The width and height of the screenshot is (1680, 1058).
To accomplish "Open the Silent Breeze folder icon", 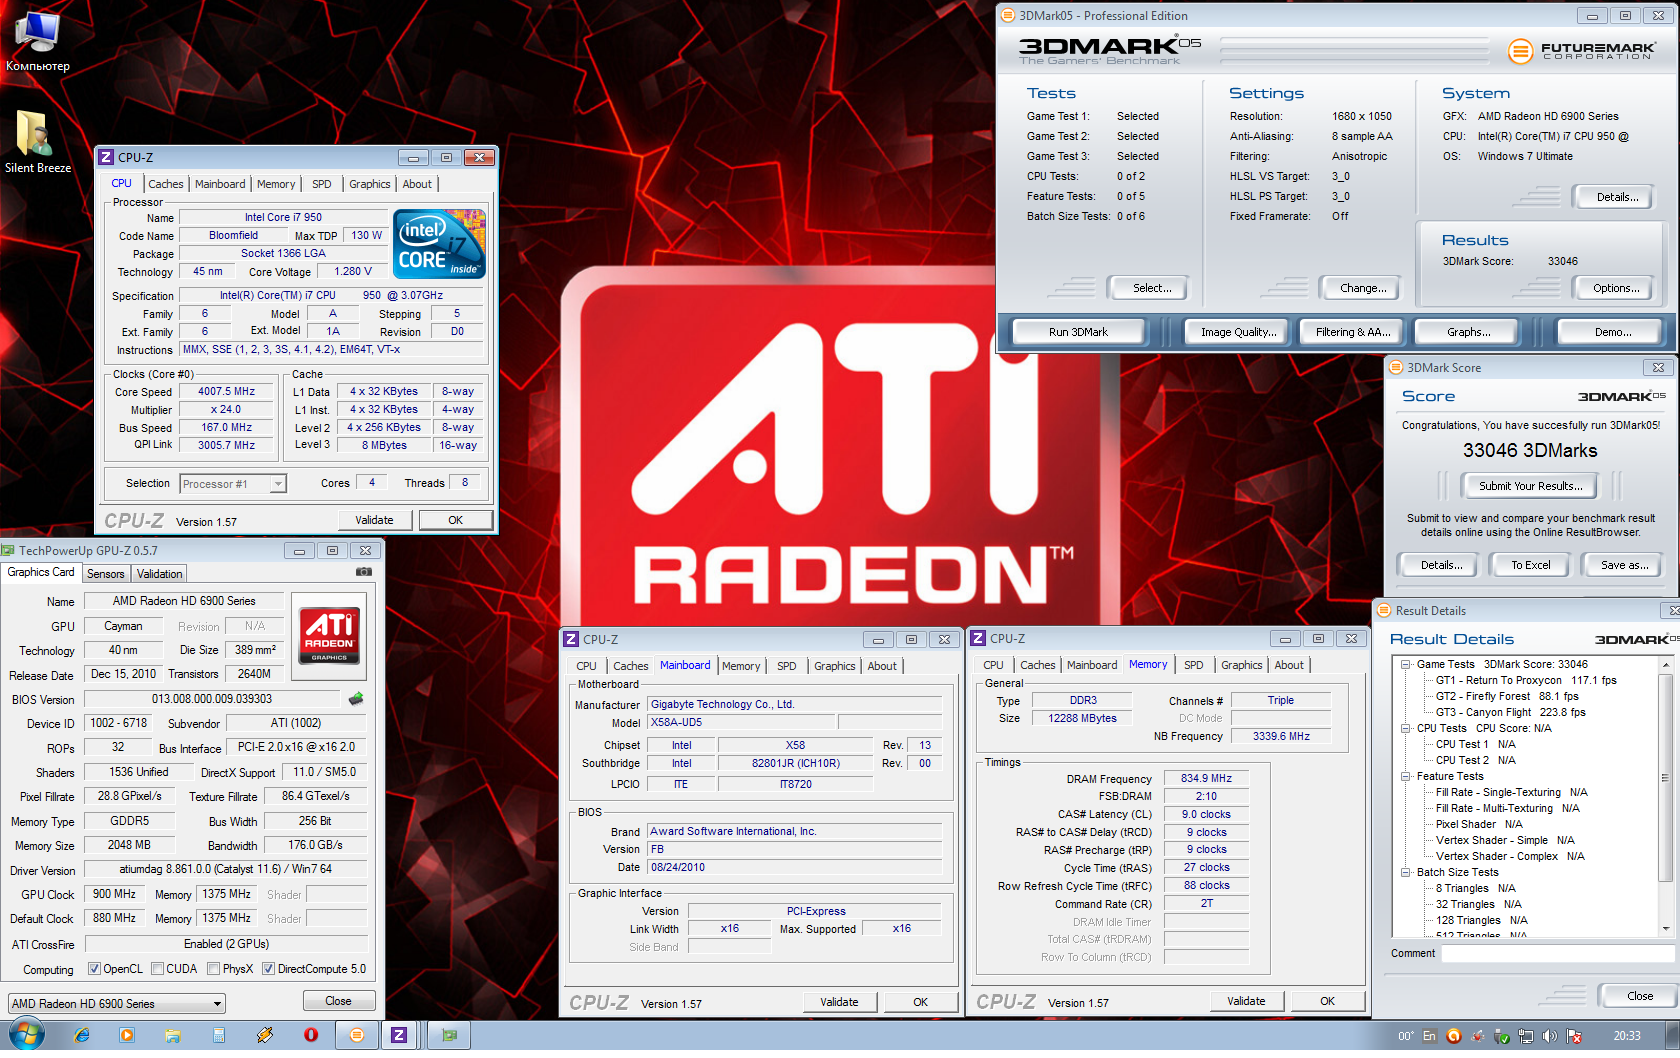I will click(37, 141).
